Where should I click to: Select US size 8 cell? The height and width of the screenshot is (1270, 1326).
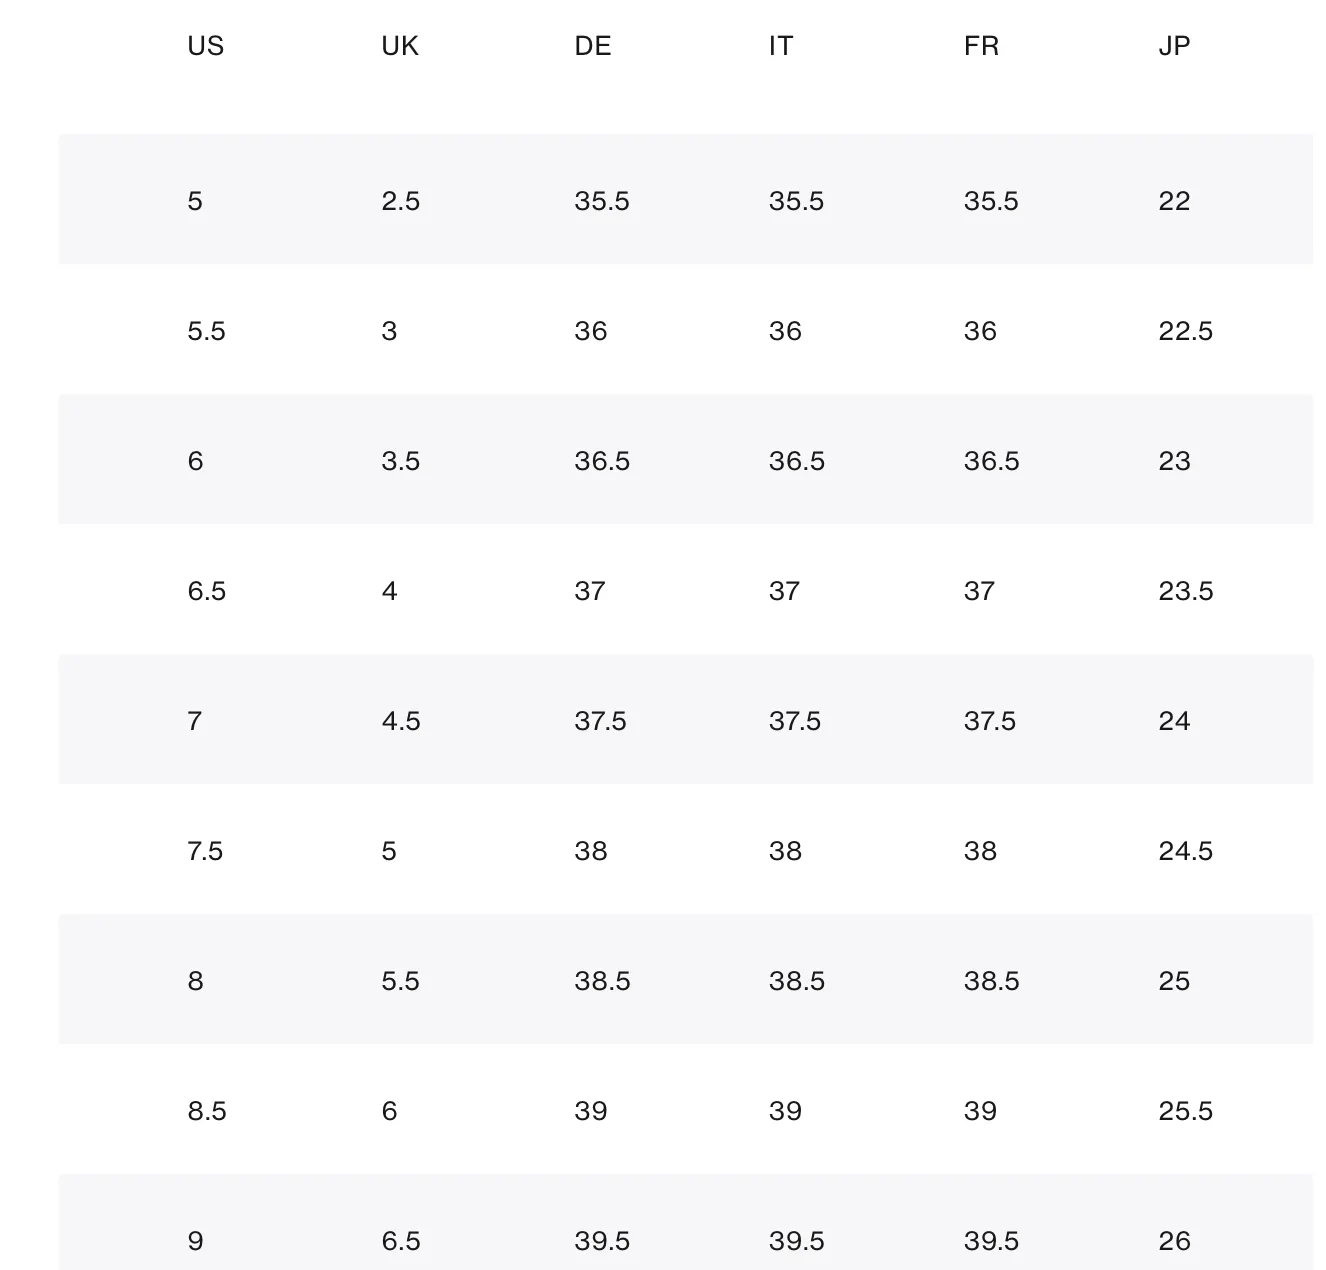[x=195, y=981]
